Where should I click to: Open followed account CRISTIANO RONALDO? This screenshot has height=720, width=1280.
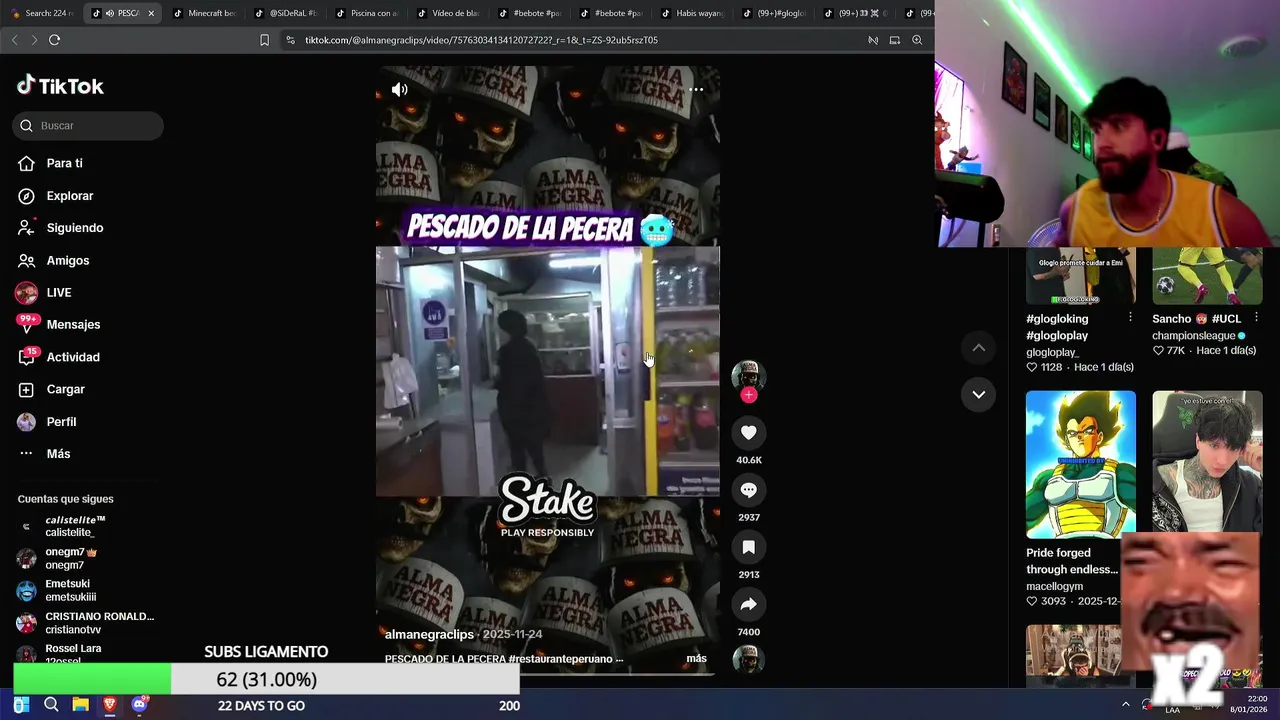85,622
